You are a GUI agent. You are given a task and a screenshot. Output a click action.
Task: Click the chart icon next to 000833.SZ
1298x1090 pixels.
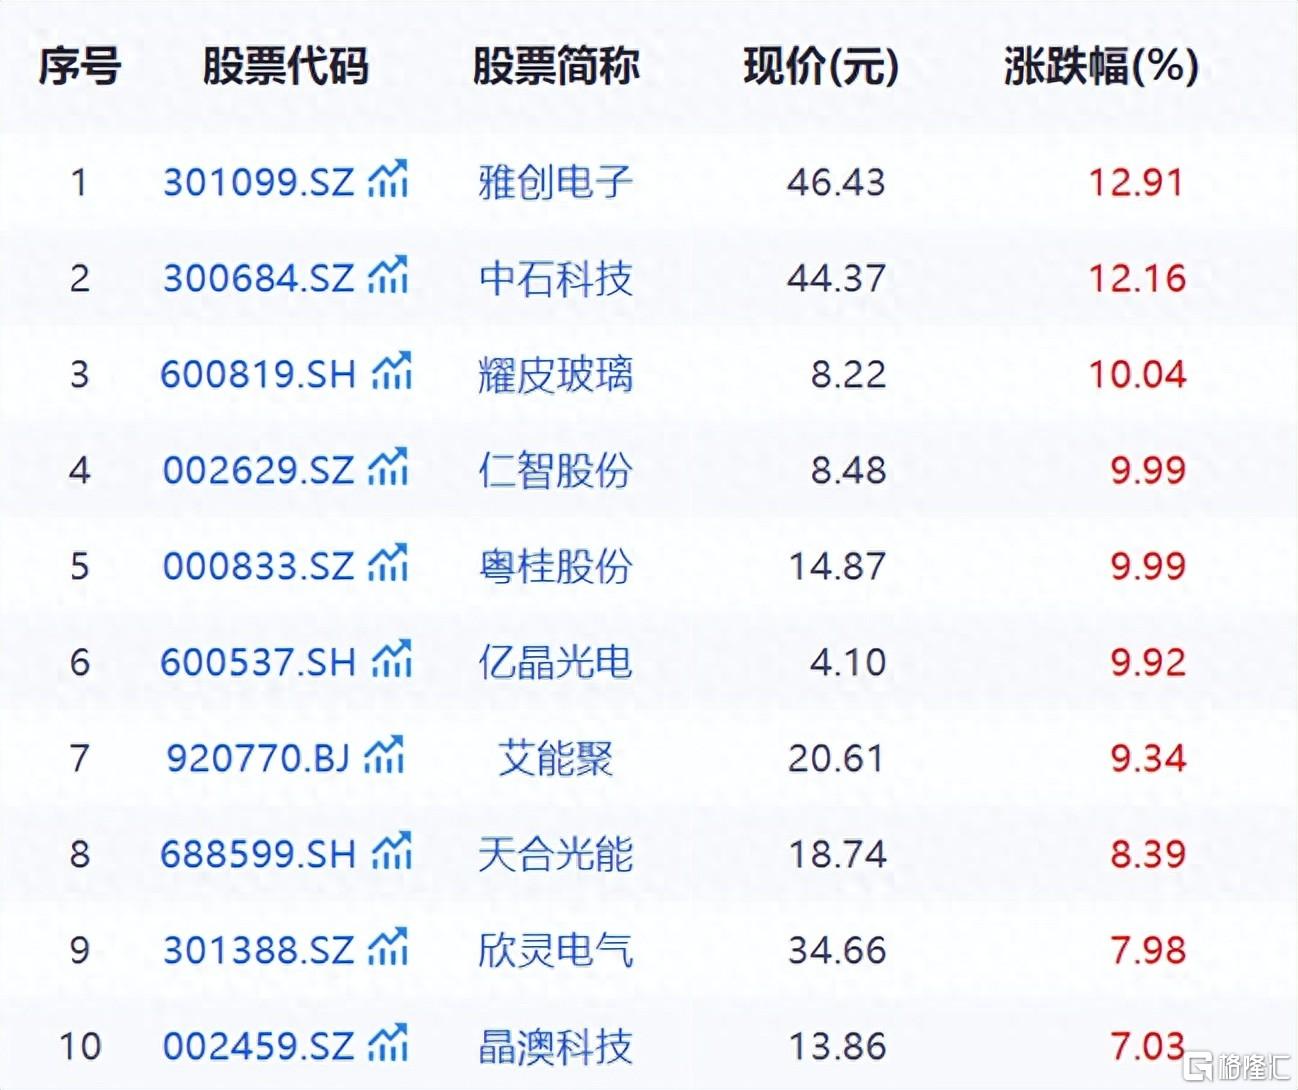(x=388, y=564)
